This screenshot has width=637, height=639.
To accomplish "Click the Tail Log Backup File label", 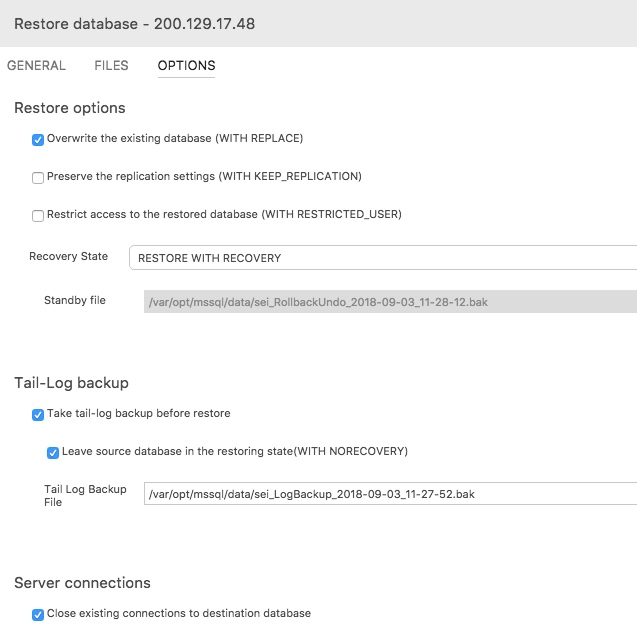I will pos(85,496).
